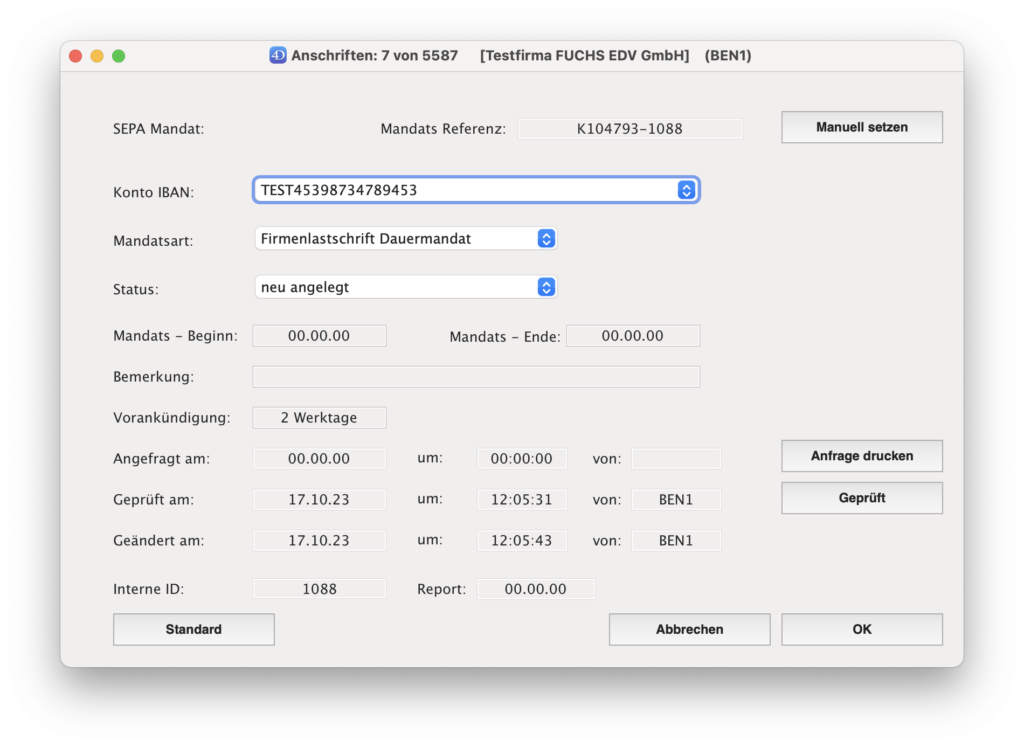
Task: Click the Interne ID field 1088
Action: point(319,589)
